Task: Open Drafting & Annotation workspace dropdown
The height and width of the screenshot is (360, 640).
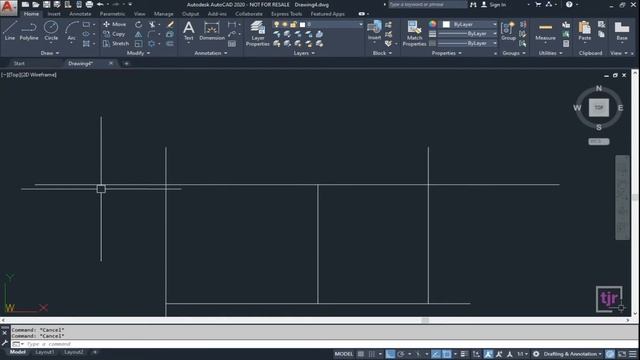Action: point(573,354)
